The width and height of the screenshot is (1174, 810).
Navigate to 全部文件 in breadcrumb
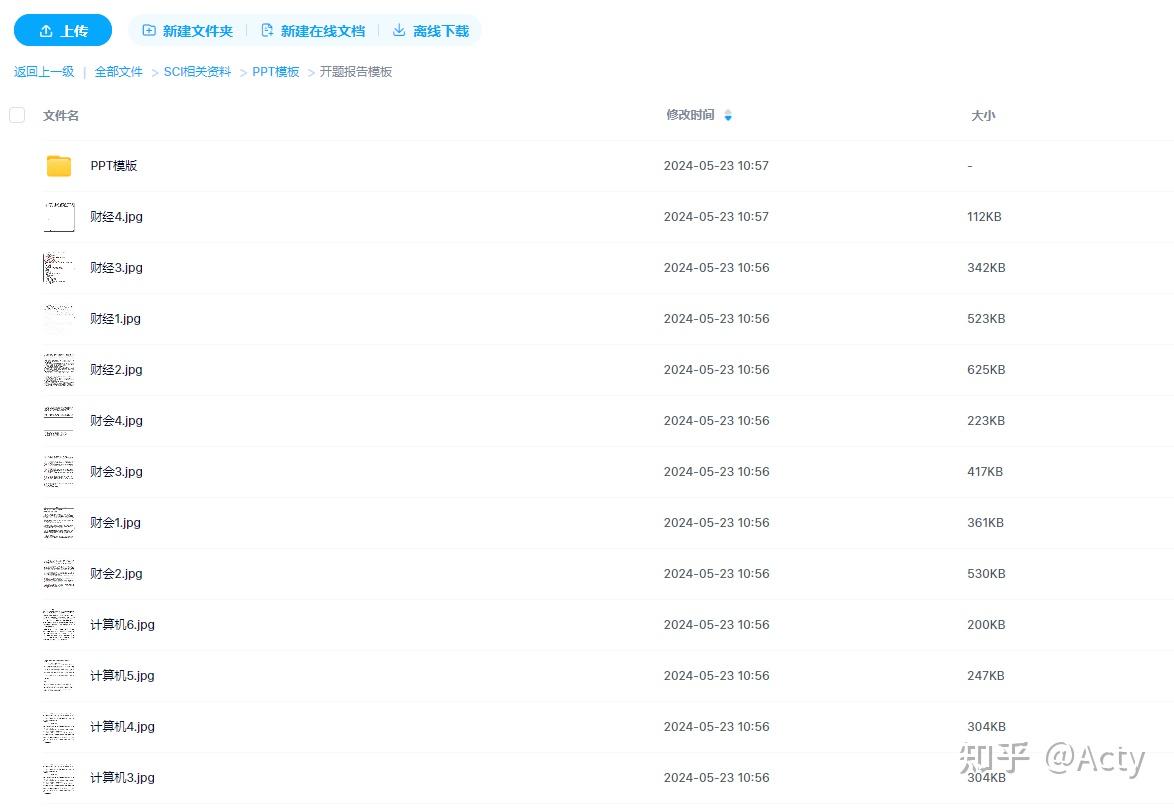tap(118, 72)
